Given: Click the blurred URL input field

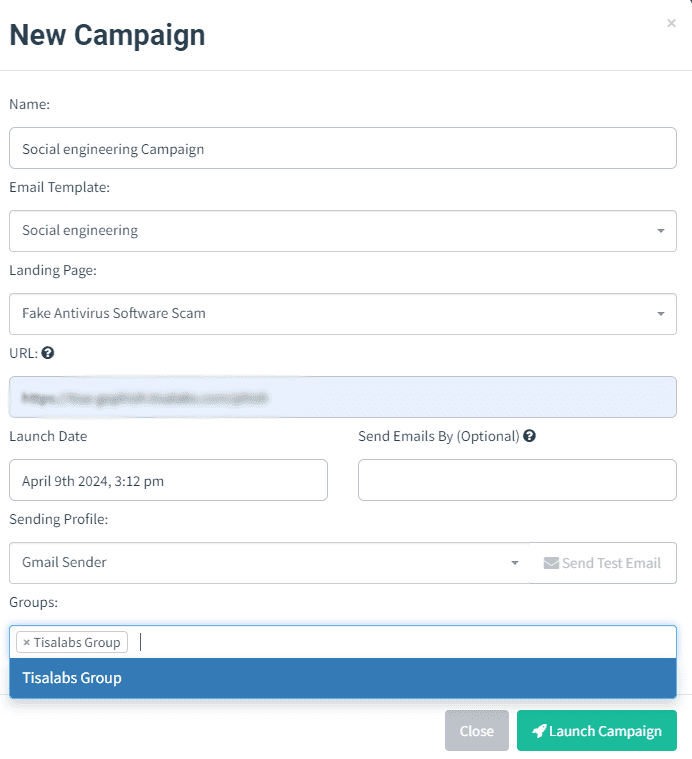Looking at the screenshot, I should point(343,397).
